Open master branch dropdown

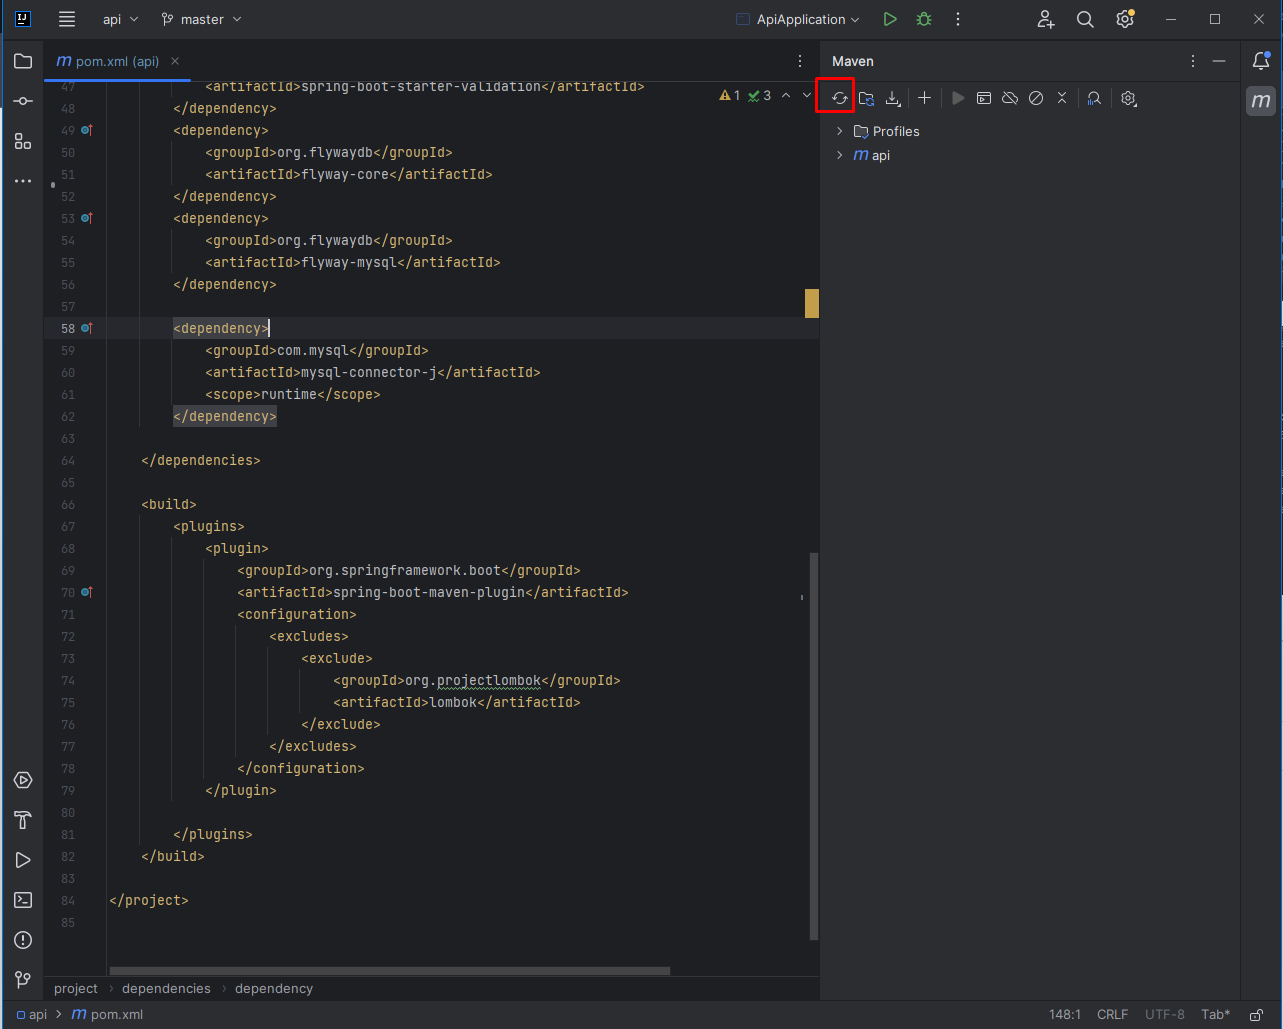click(201, 19)
